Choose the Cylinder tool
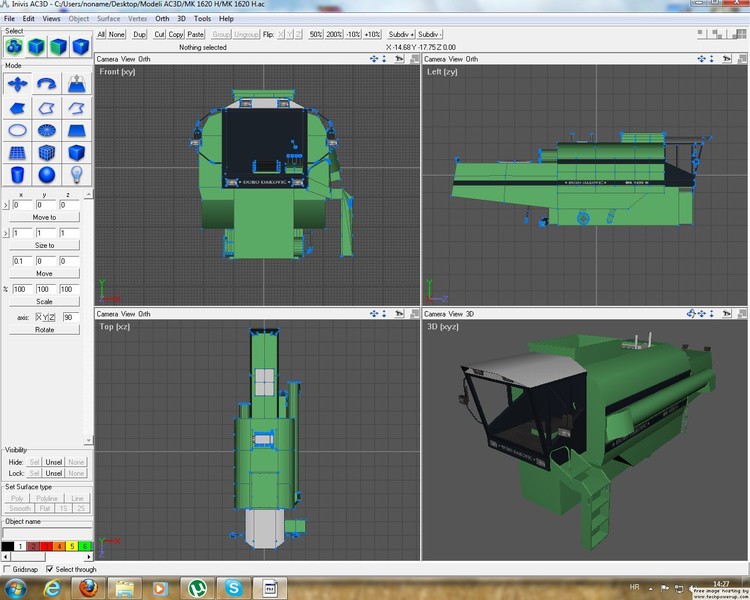Screen dimensions: 750x600 (x=17, y=175)
